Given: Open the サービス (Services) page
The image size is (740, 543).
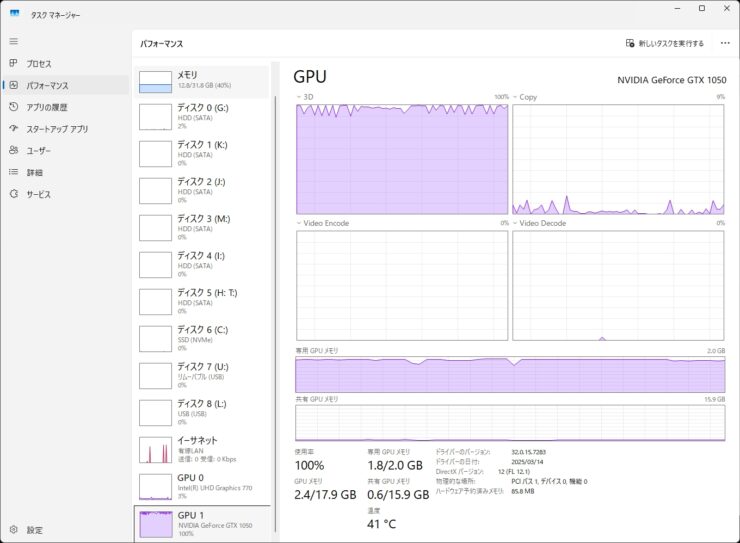Looking at the screenshot, I should [x=38, y=194].
